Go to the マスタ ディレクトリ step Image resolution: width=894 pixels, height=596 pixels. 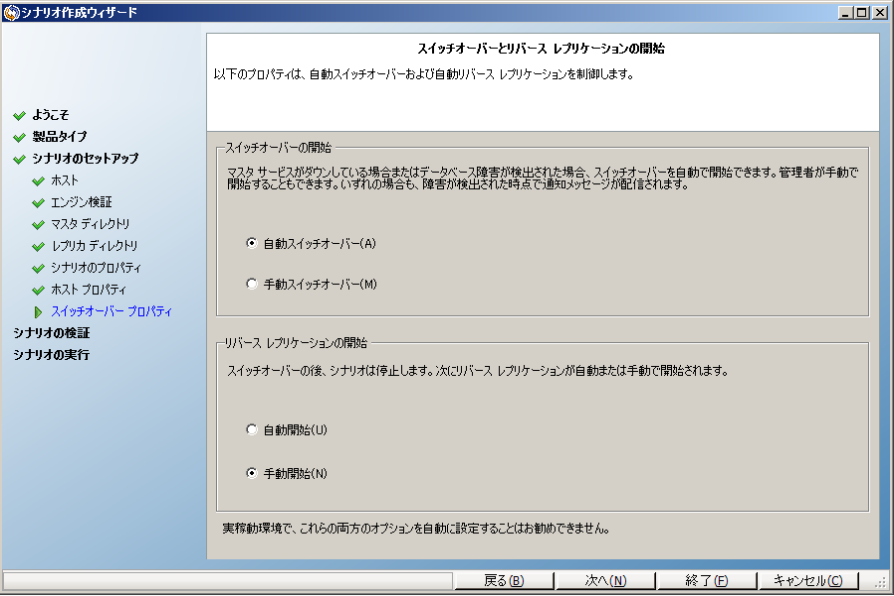91,224
